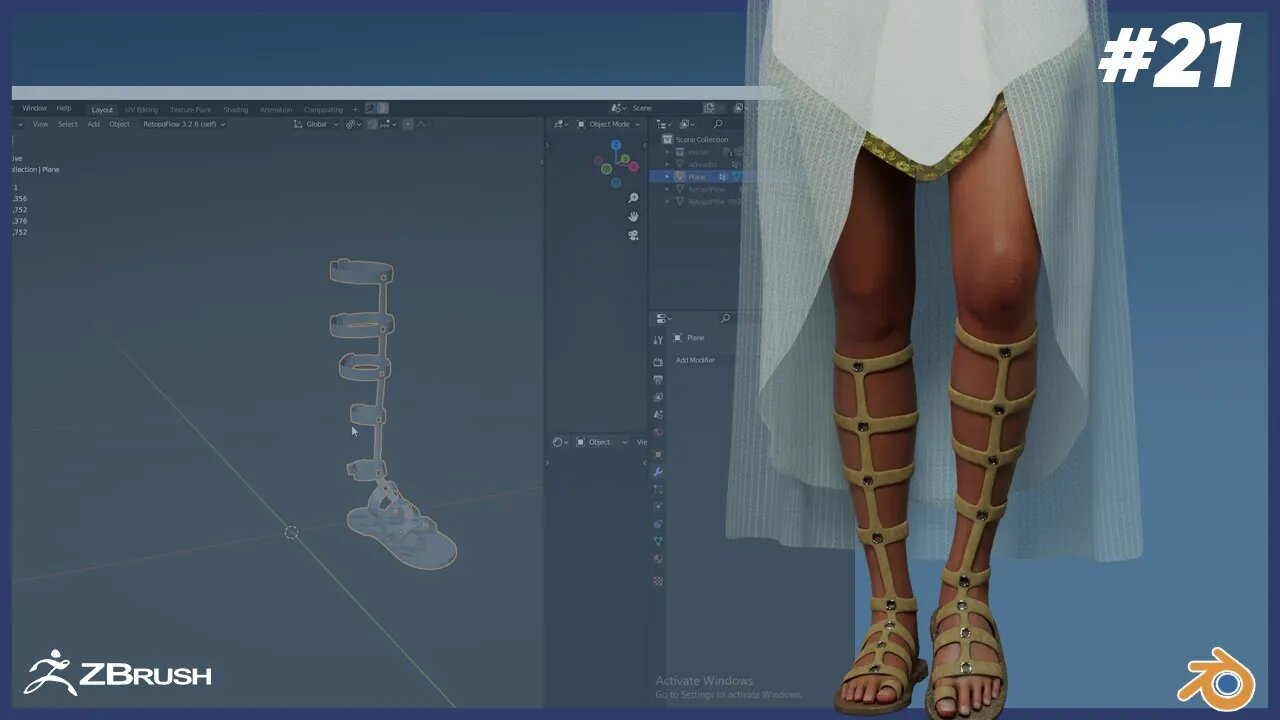
Task: Open the Object menu in viewport header
Action: [119, 124]
